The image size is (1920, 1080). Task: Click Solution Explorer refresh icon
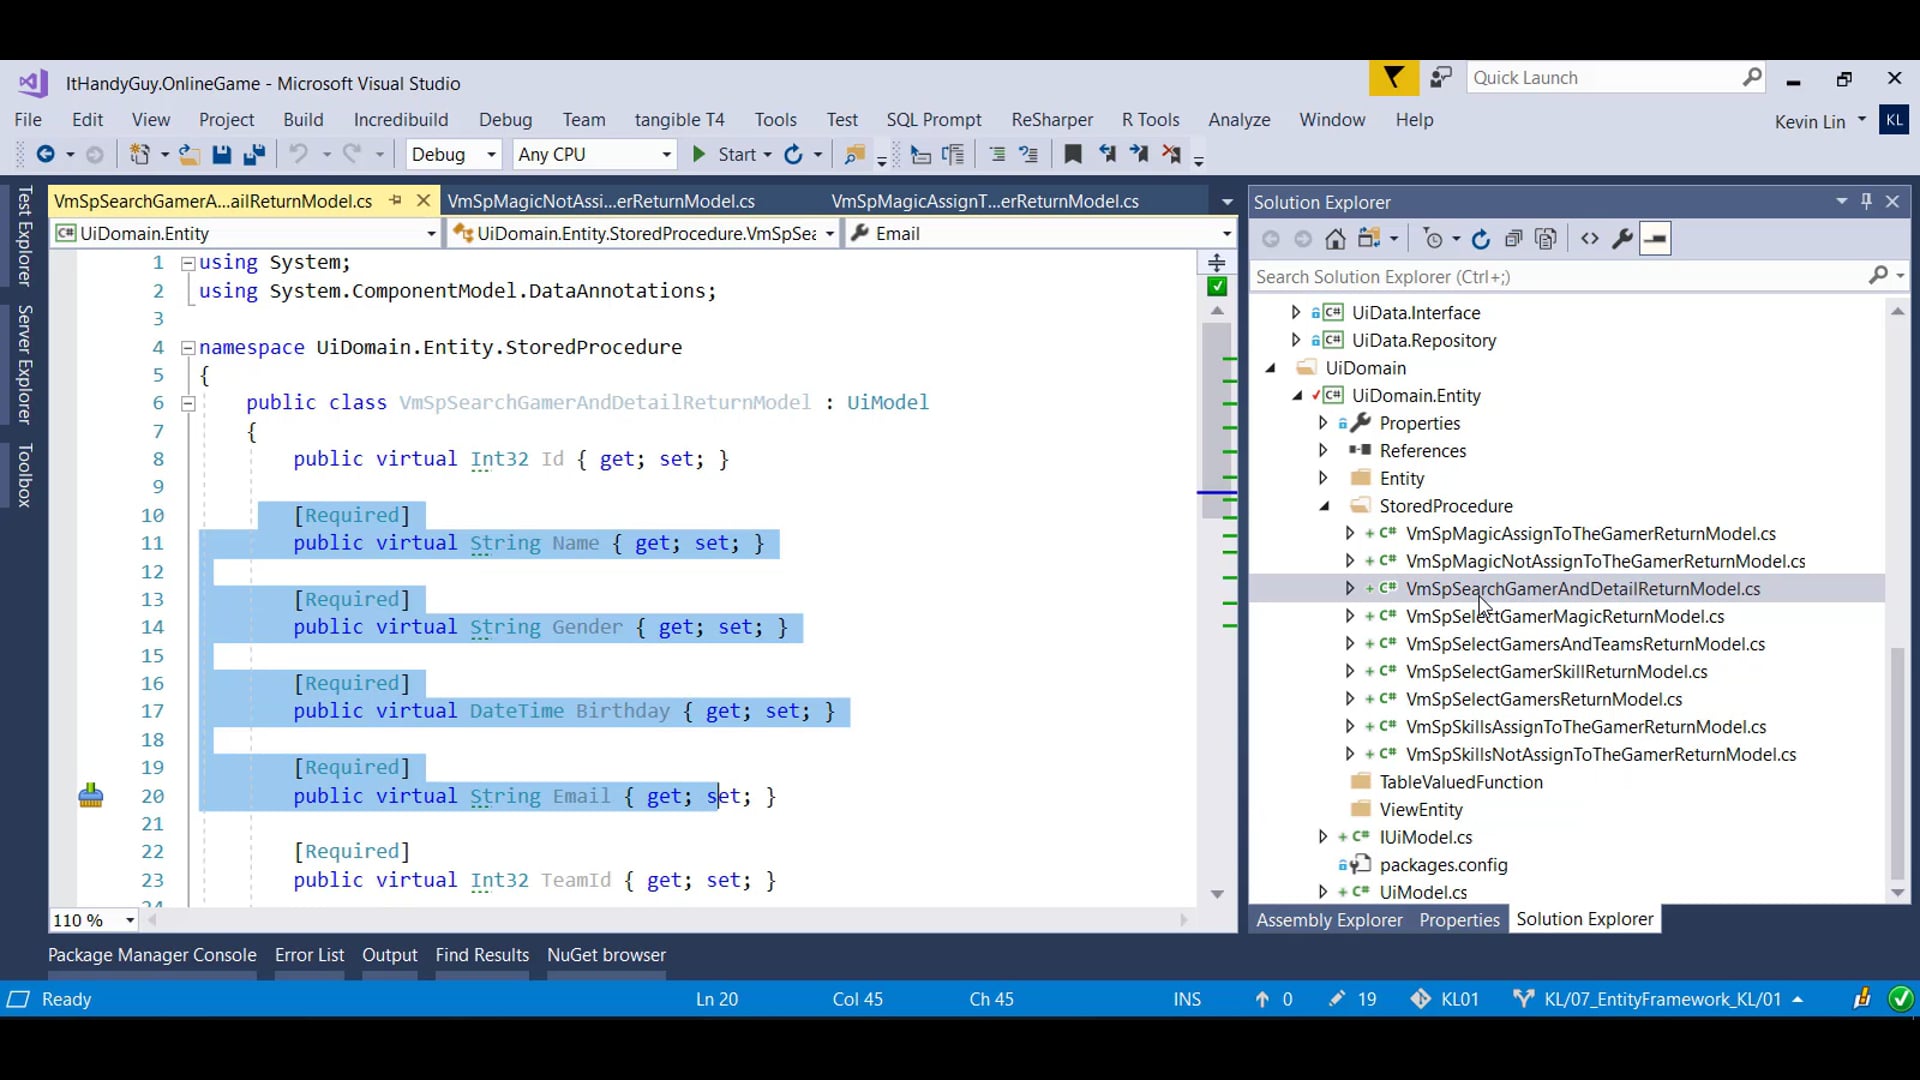1481,239
